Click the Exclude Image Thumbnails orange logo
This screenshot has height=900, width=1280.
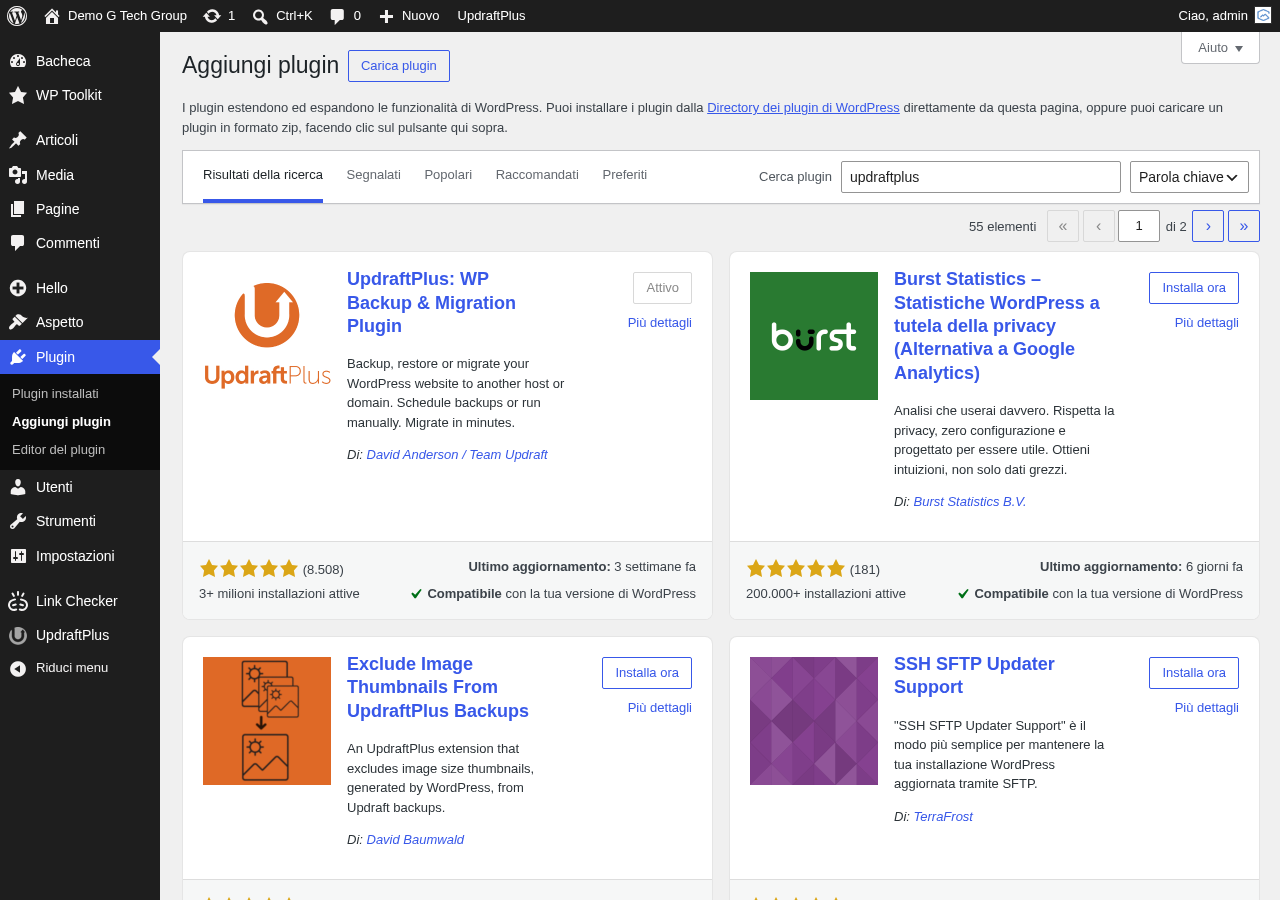[x=267, y=721]
